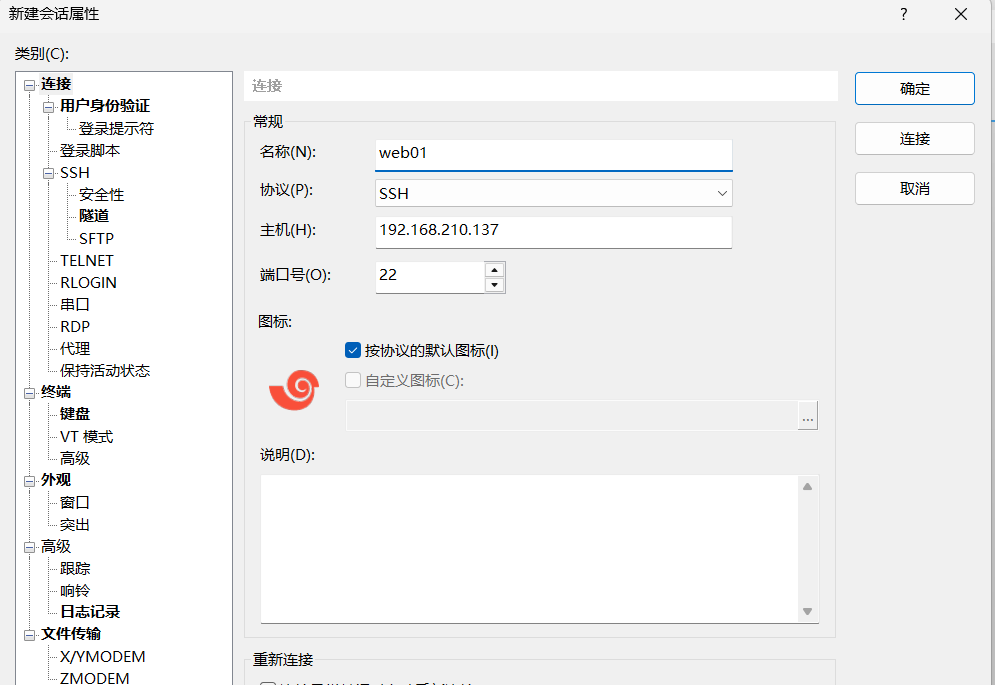Select 跟踪 in the tree

click(75, 568)
